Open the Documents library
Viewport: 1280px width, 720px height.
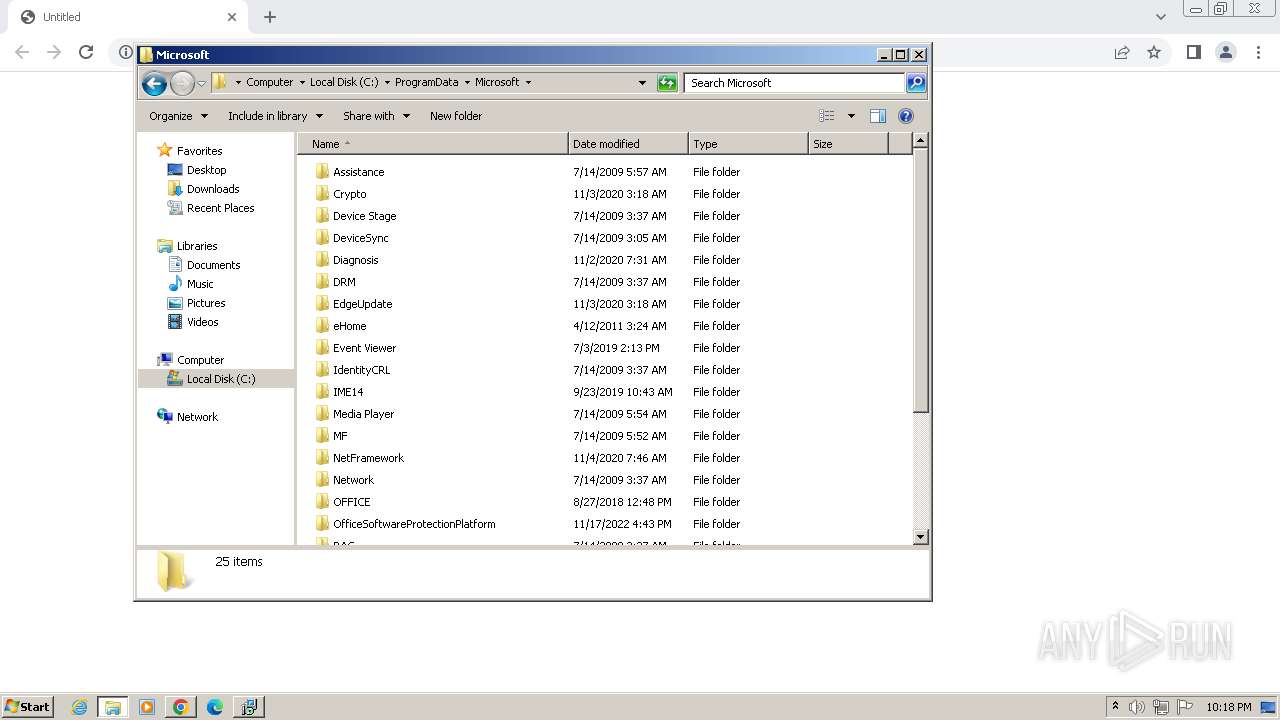tap(213, 265)
